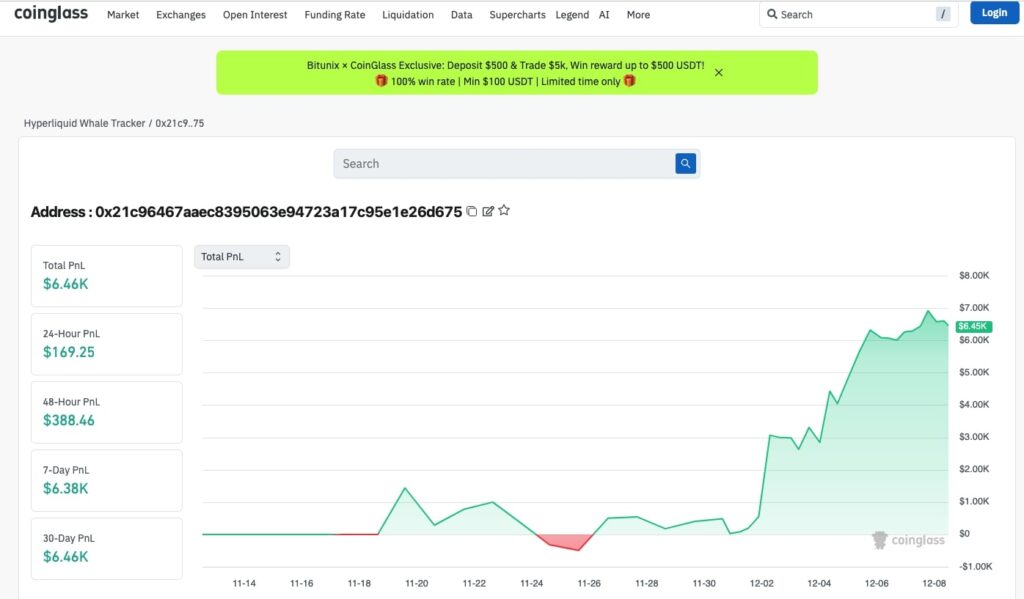
Task: Click the coinglass logo in header
Action: [x=51, y=14]
